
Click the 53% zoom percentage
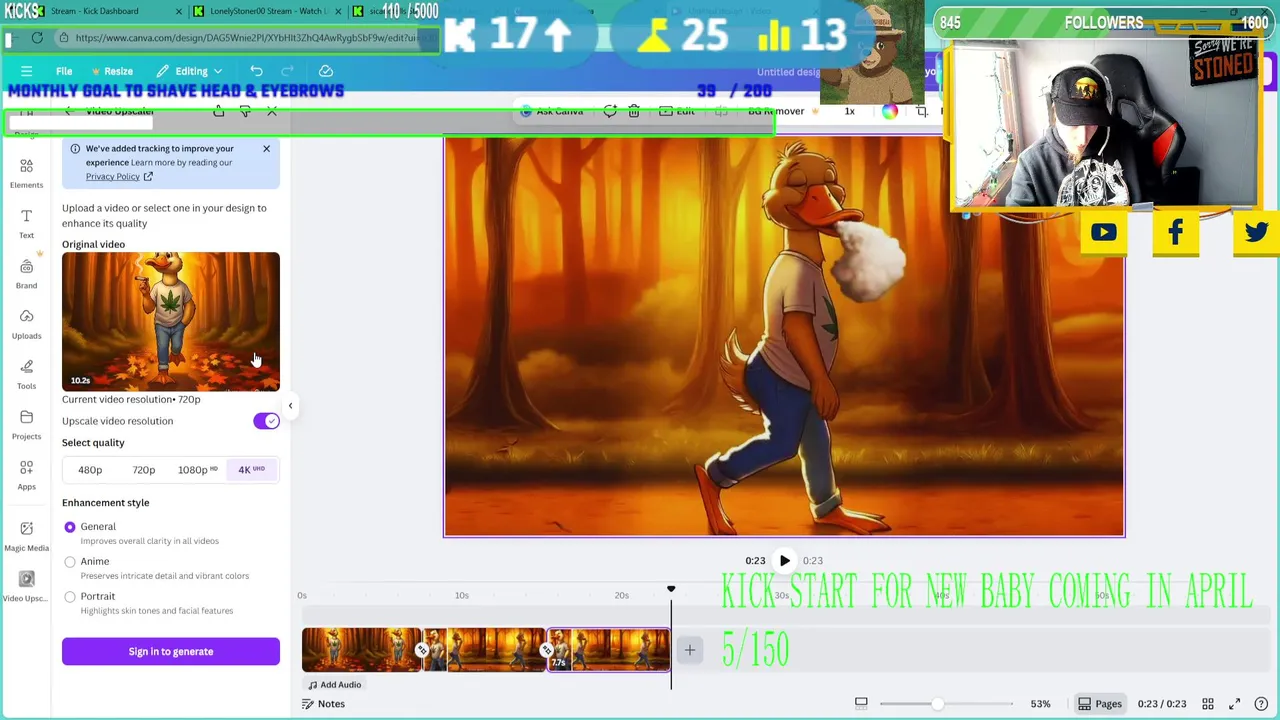click(1040, 704)
